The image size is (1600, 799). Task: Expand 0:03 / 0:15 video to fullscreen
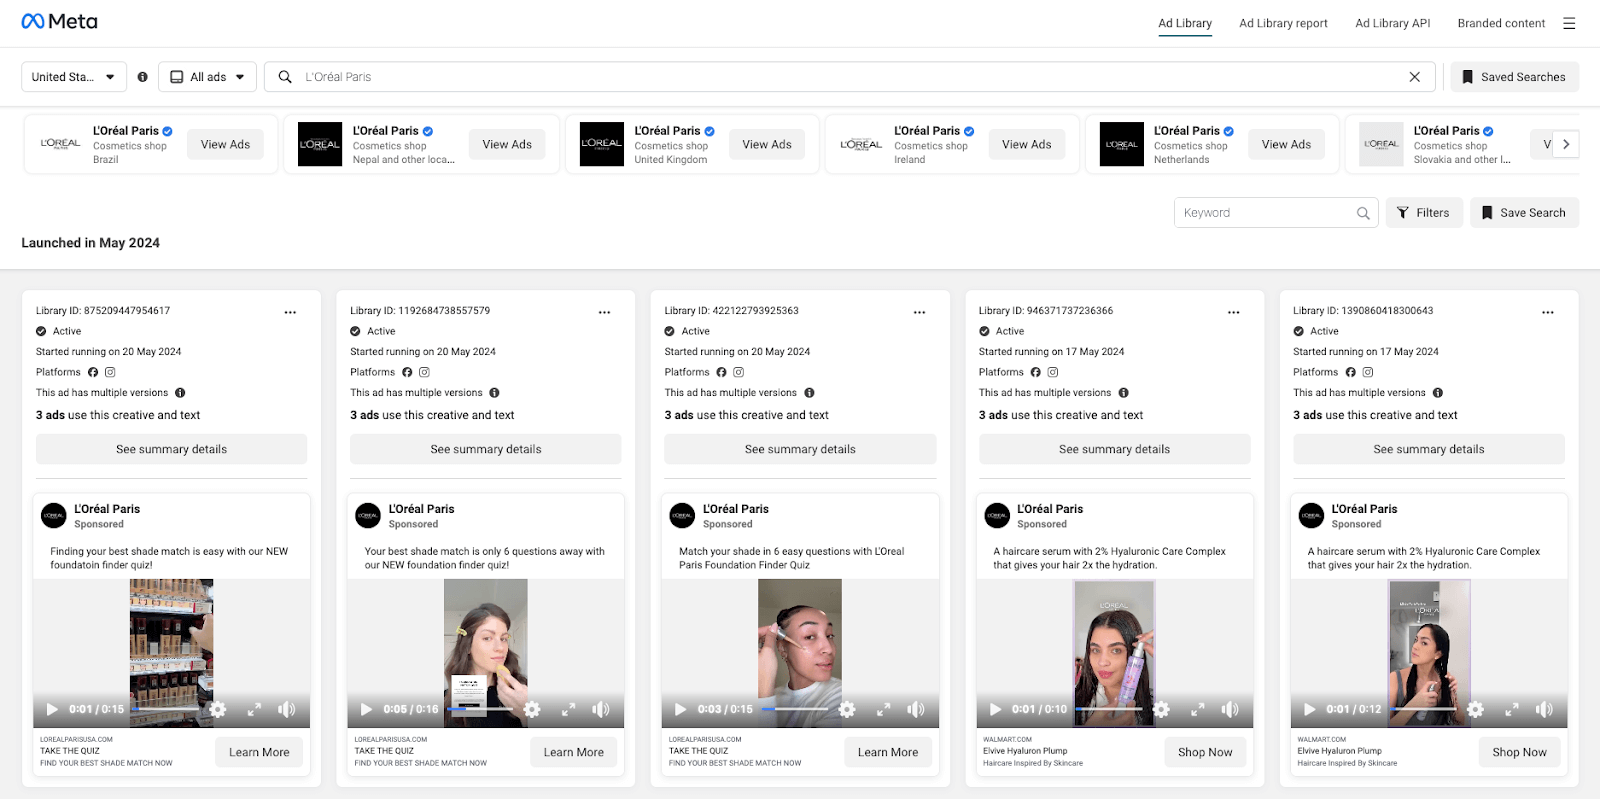pos(883,709)
